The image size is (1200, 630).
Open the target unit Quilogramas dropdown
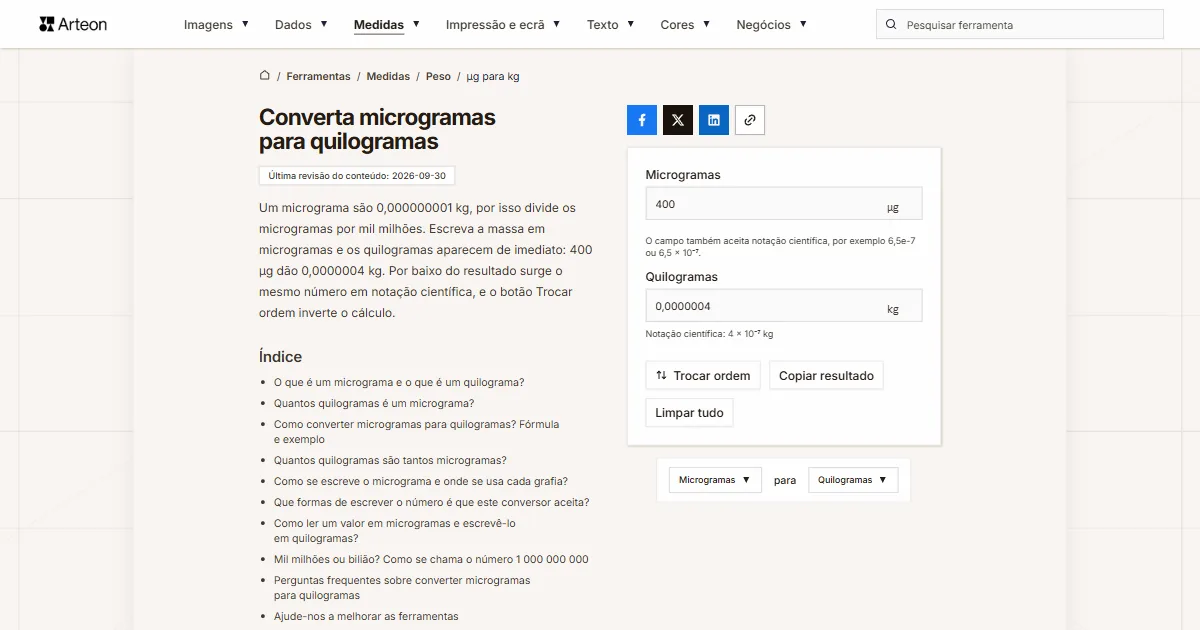(853, 480)
